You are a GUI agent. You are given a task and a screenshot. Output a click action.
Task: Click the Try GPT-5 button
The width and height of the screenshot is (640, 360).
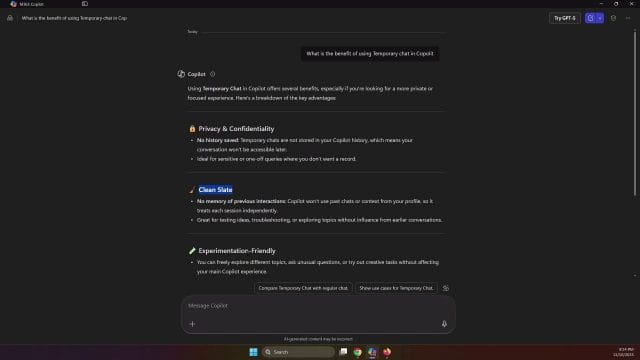[564, 18]
